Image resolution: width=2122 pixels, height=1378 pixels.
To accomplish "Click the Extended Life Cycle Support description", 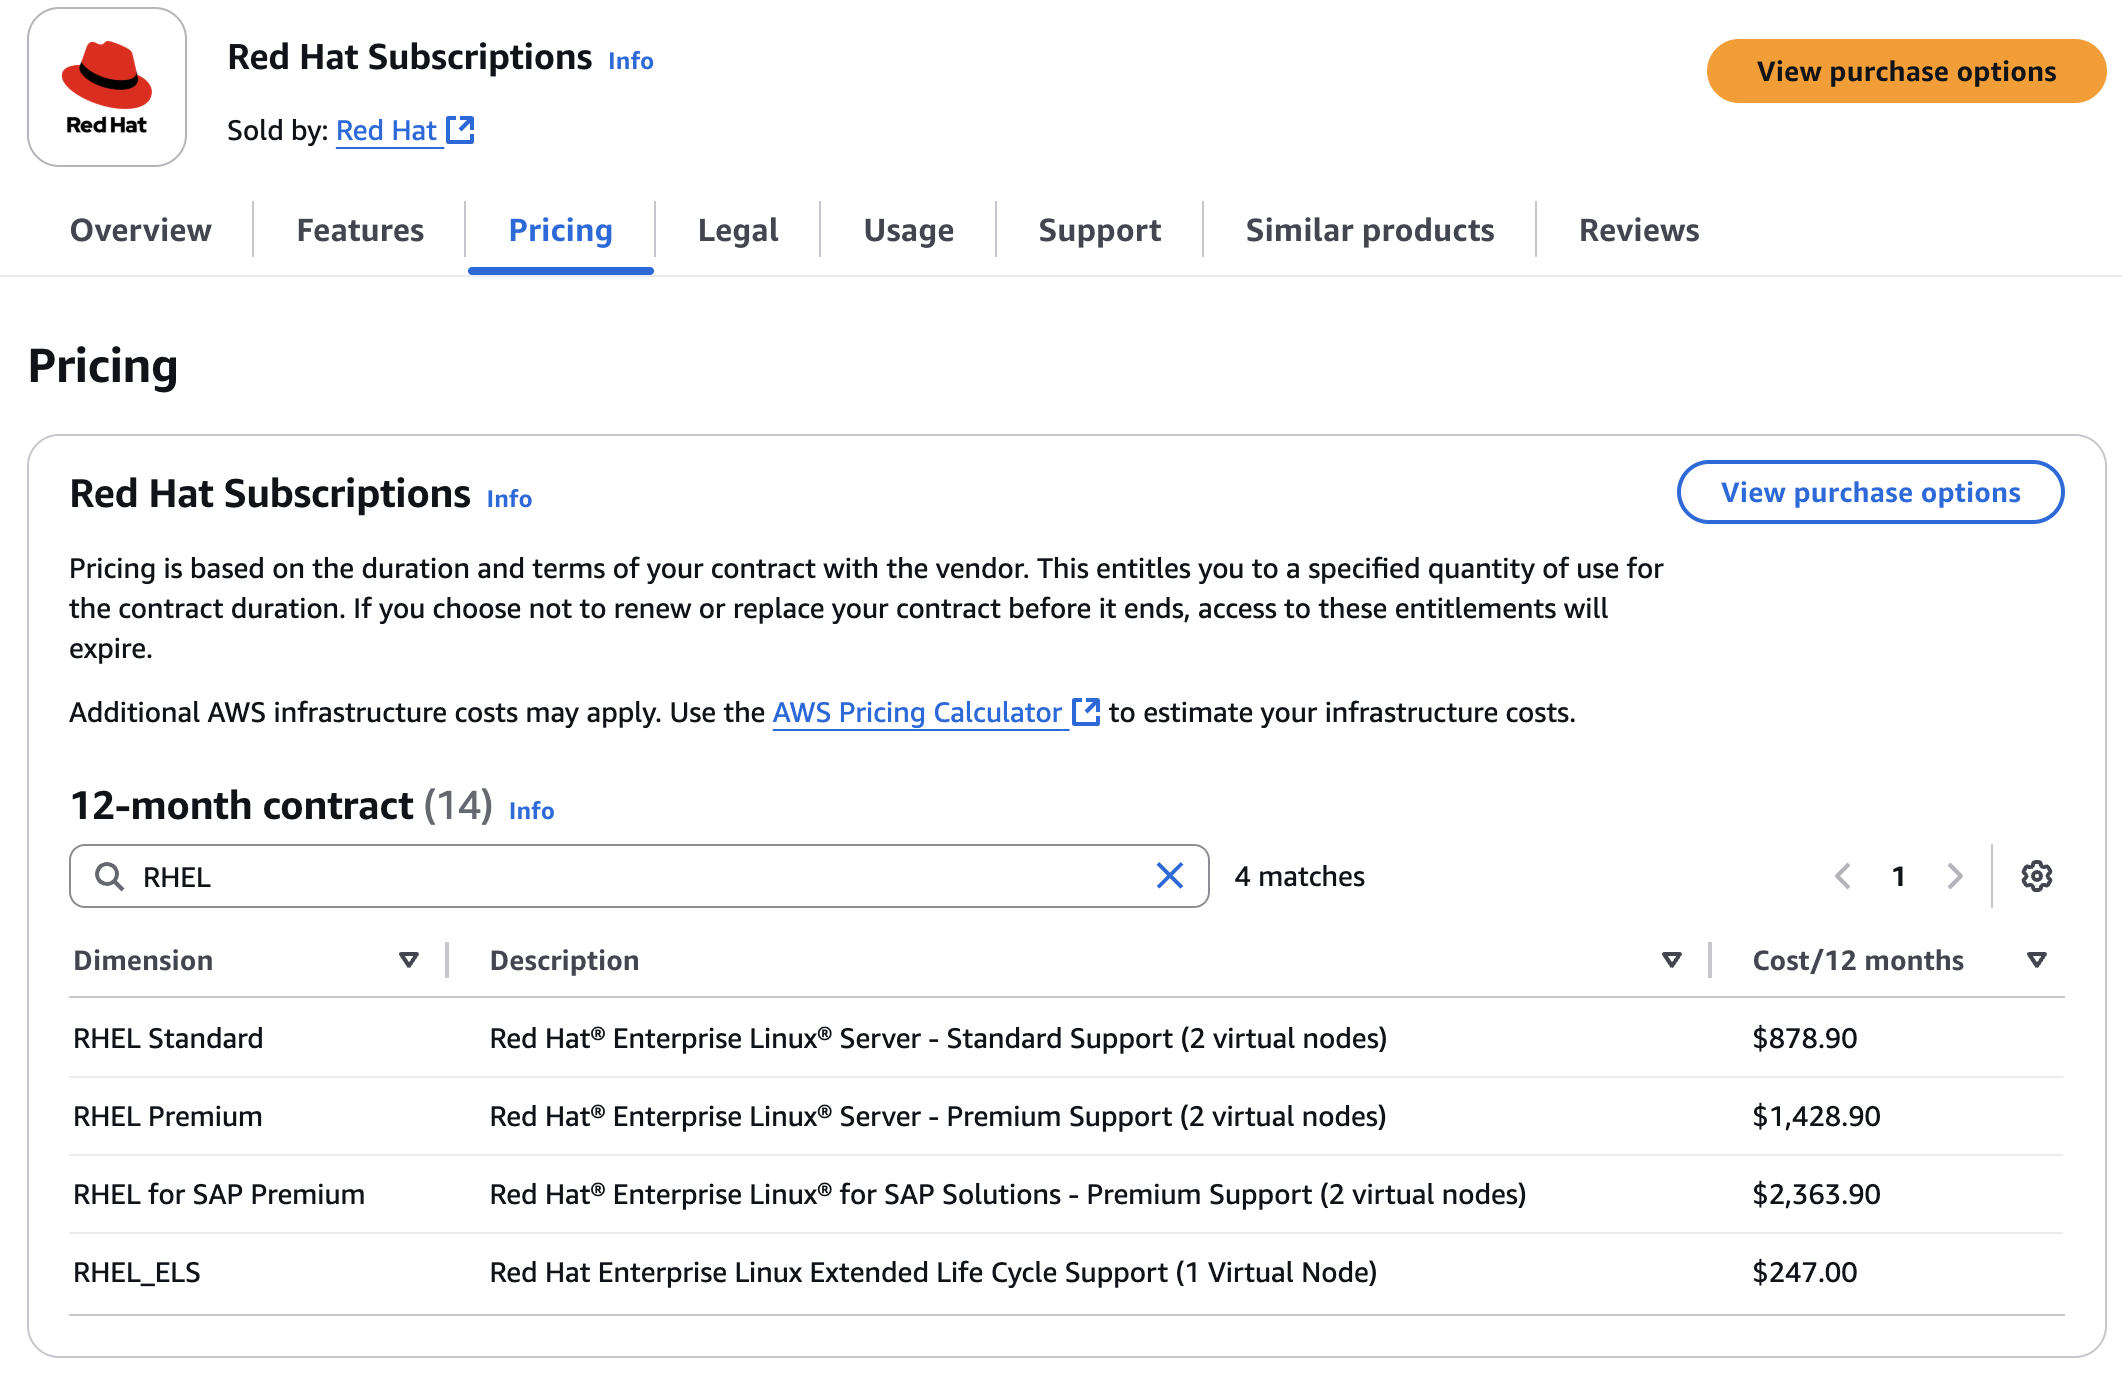I will tap(933, 1272).
